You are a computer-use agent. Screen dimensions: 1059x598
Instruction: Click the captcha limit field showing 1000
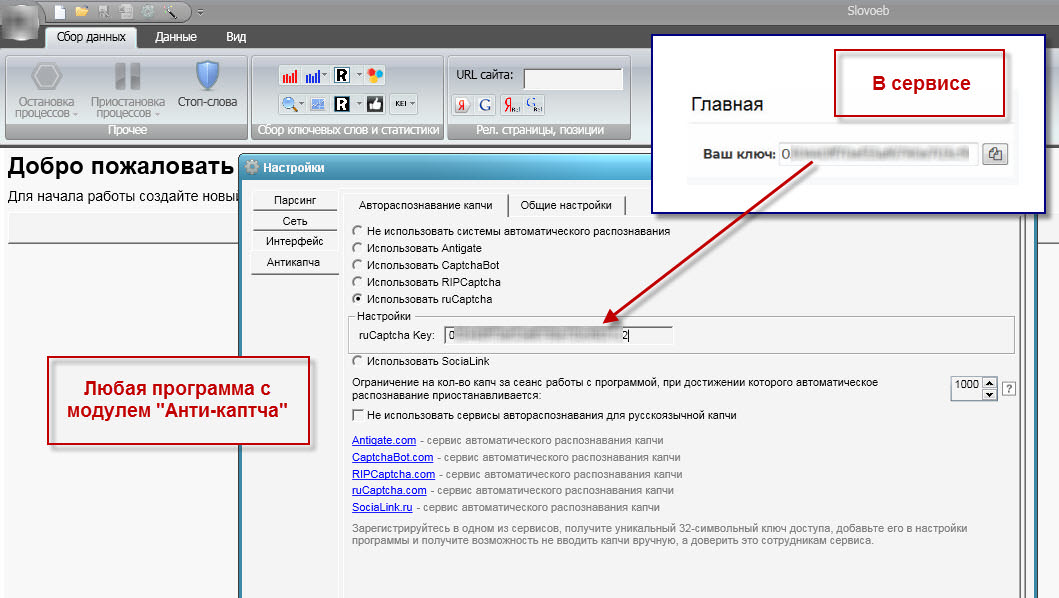coord(966,389)
